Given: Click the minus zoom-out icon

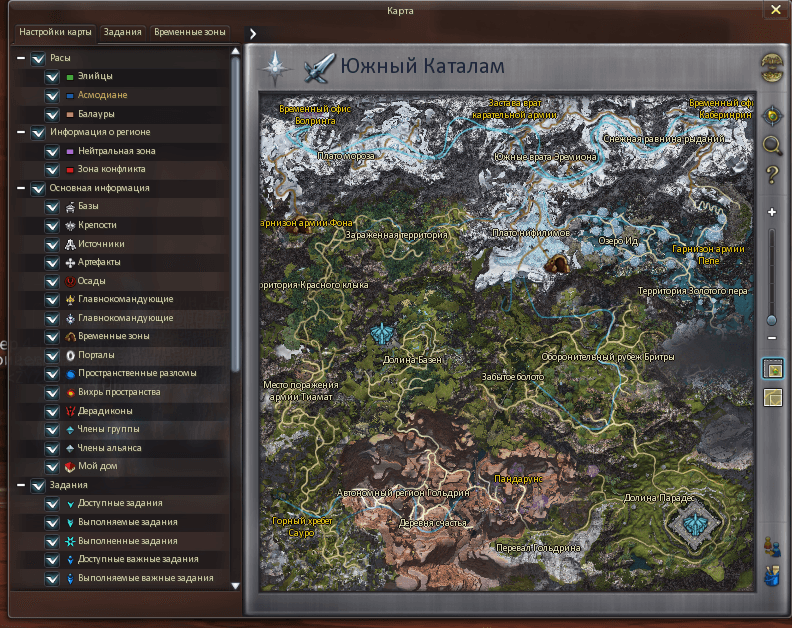Looking at the screenshot, I should 771,339.
